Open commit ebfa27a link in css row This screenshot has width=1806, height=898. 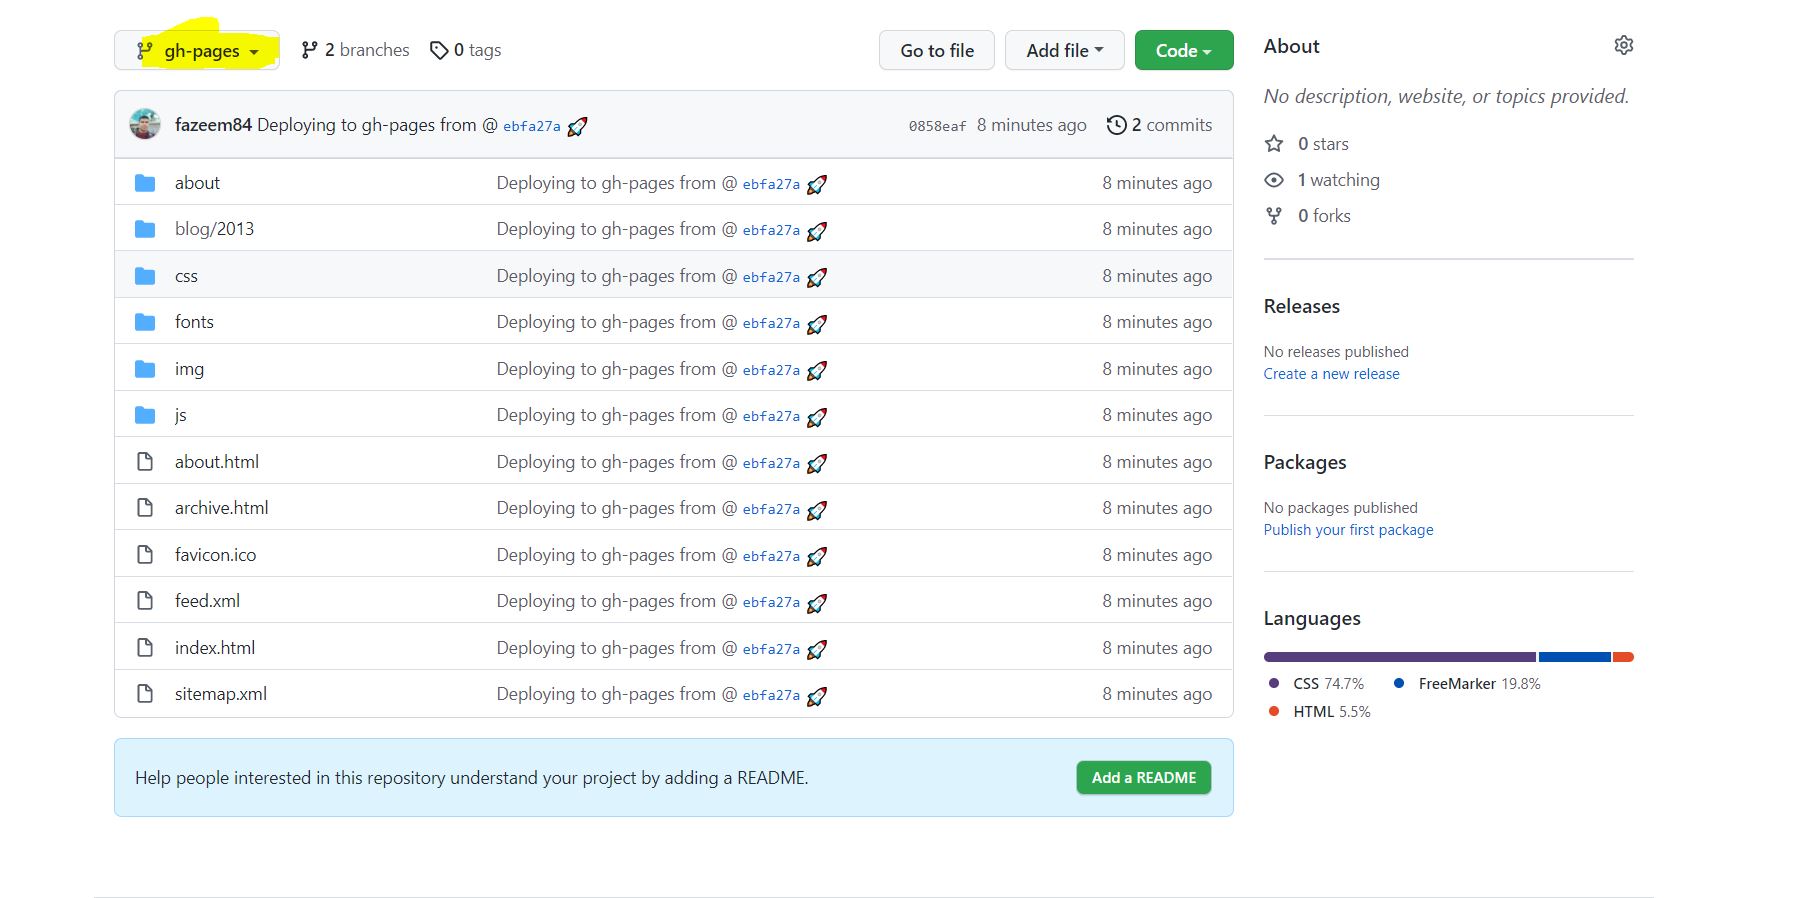771,277
